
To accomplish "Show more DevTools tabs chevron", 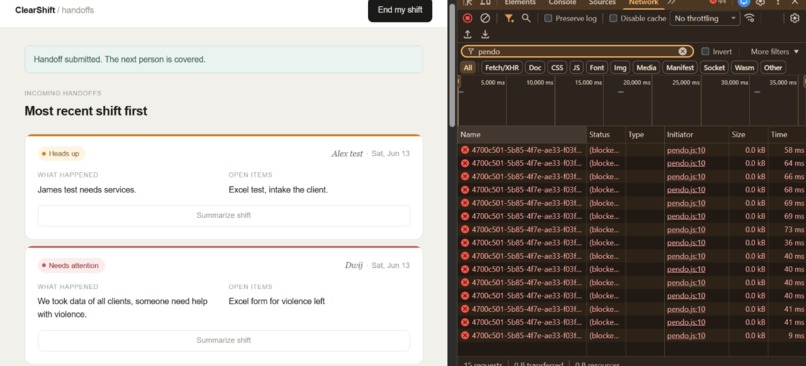I will (x=671, y=3).
